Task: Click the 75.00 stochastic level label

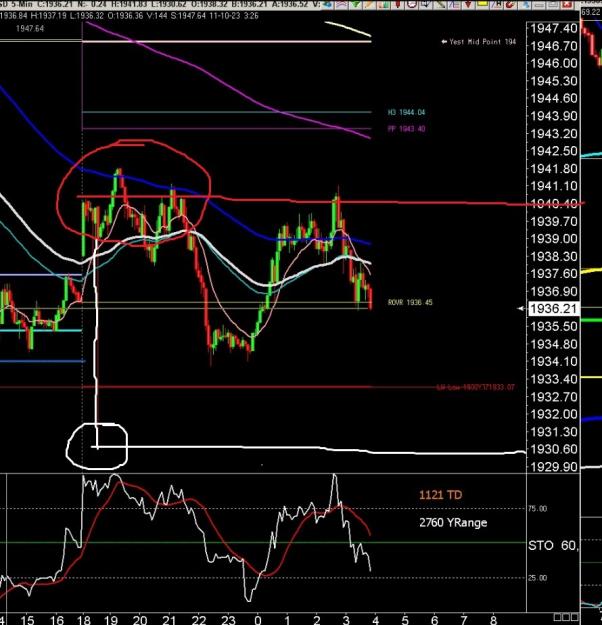Action: pyautogui.click(x=537, y=509)
